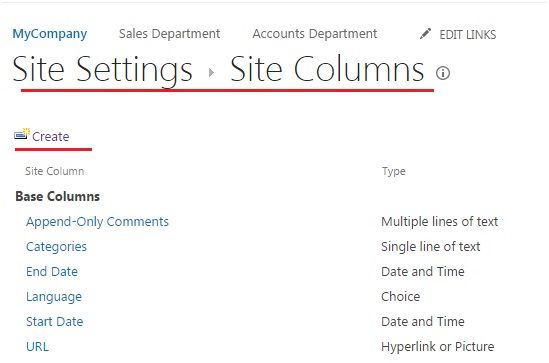Viewport: 549px width, 363px height.
Task: Click the Site Column header
Action: [x=55, y=171]
